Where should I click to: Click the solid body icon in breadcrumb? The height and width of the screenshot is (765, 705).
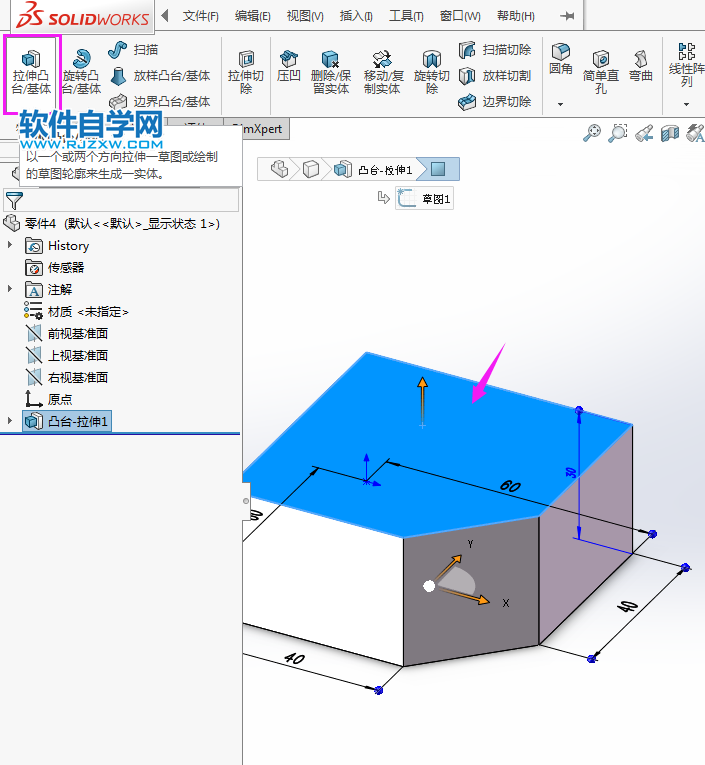tap(311, 169)
